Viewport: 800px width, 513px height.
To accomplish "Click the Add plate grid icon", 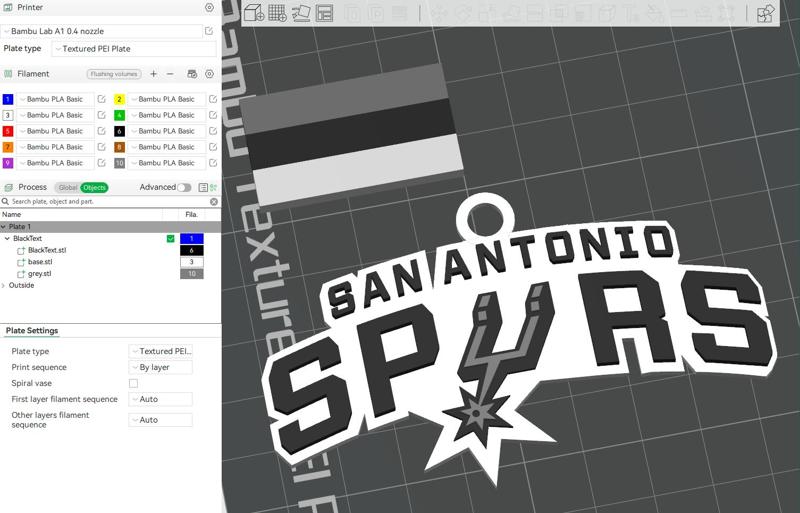I will [277, 13].
